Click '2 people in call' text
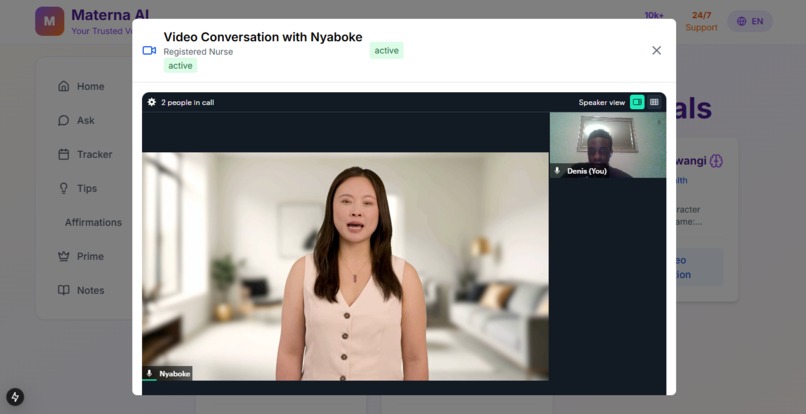The width and height of the screenshot is (806, 414). coord(188,102)
